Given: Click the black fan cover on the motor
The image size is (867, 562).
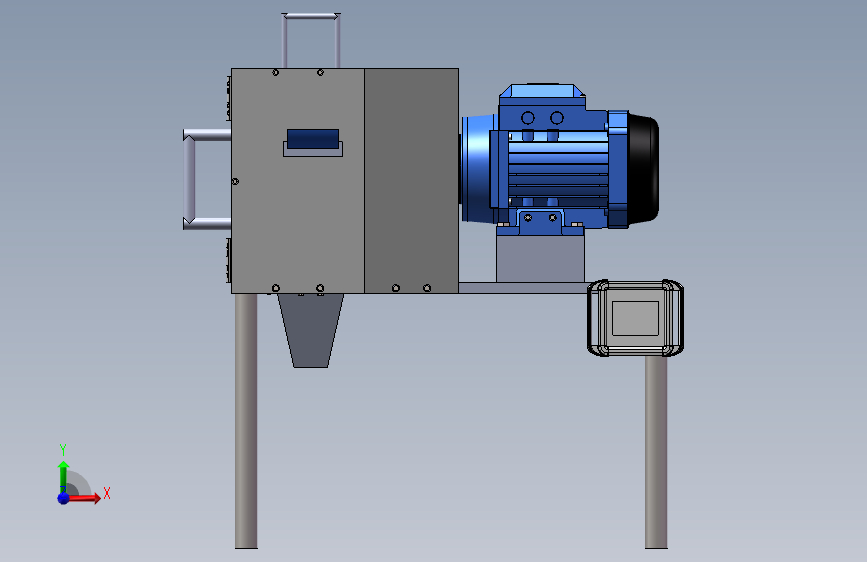Looking at the screenshot, I should pos(644,169).
